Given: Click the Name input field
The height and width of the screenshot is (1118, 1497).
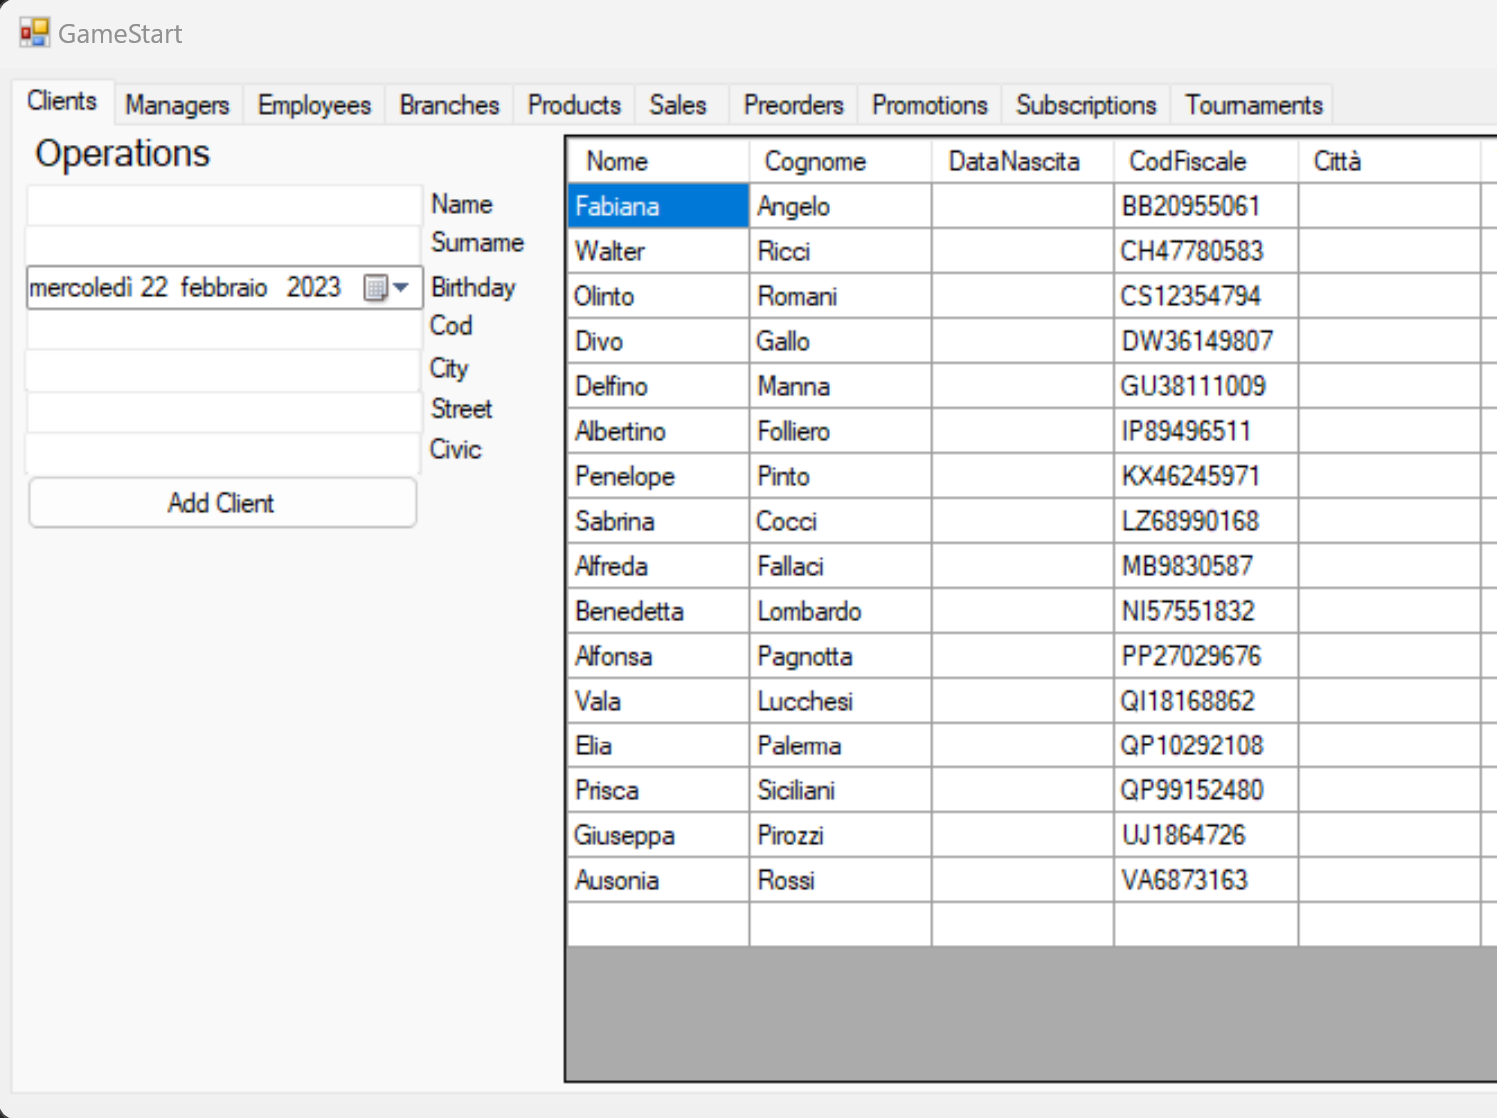Looking at the screenshot, I should click(x=224, y=205).
